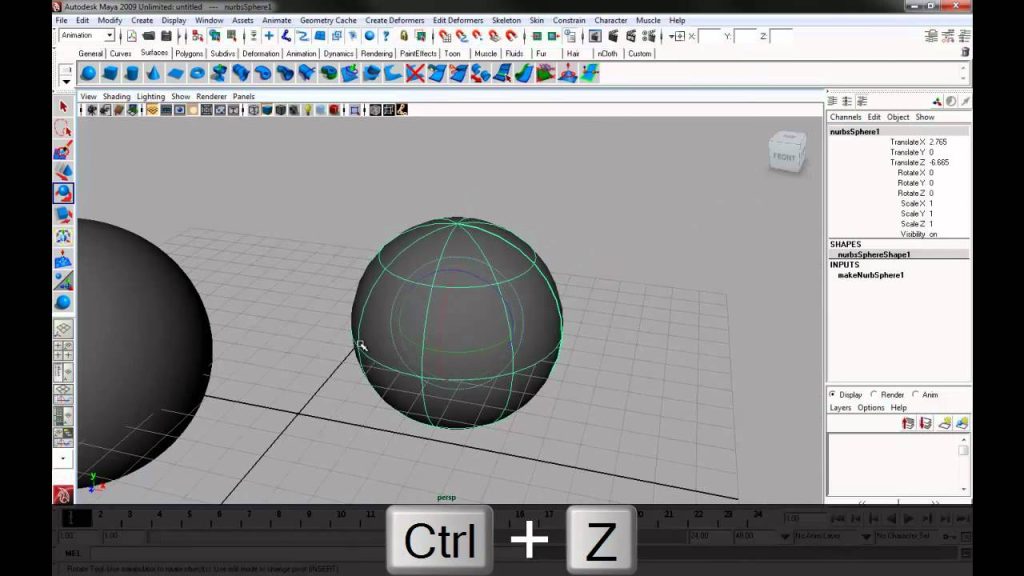Activate the Move tool in toolbox

63,172
